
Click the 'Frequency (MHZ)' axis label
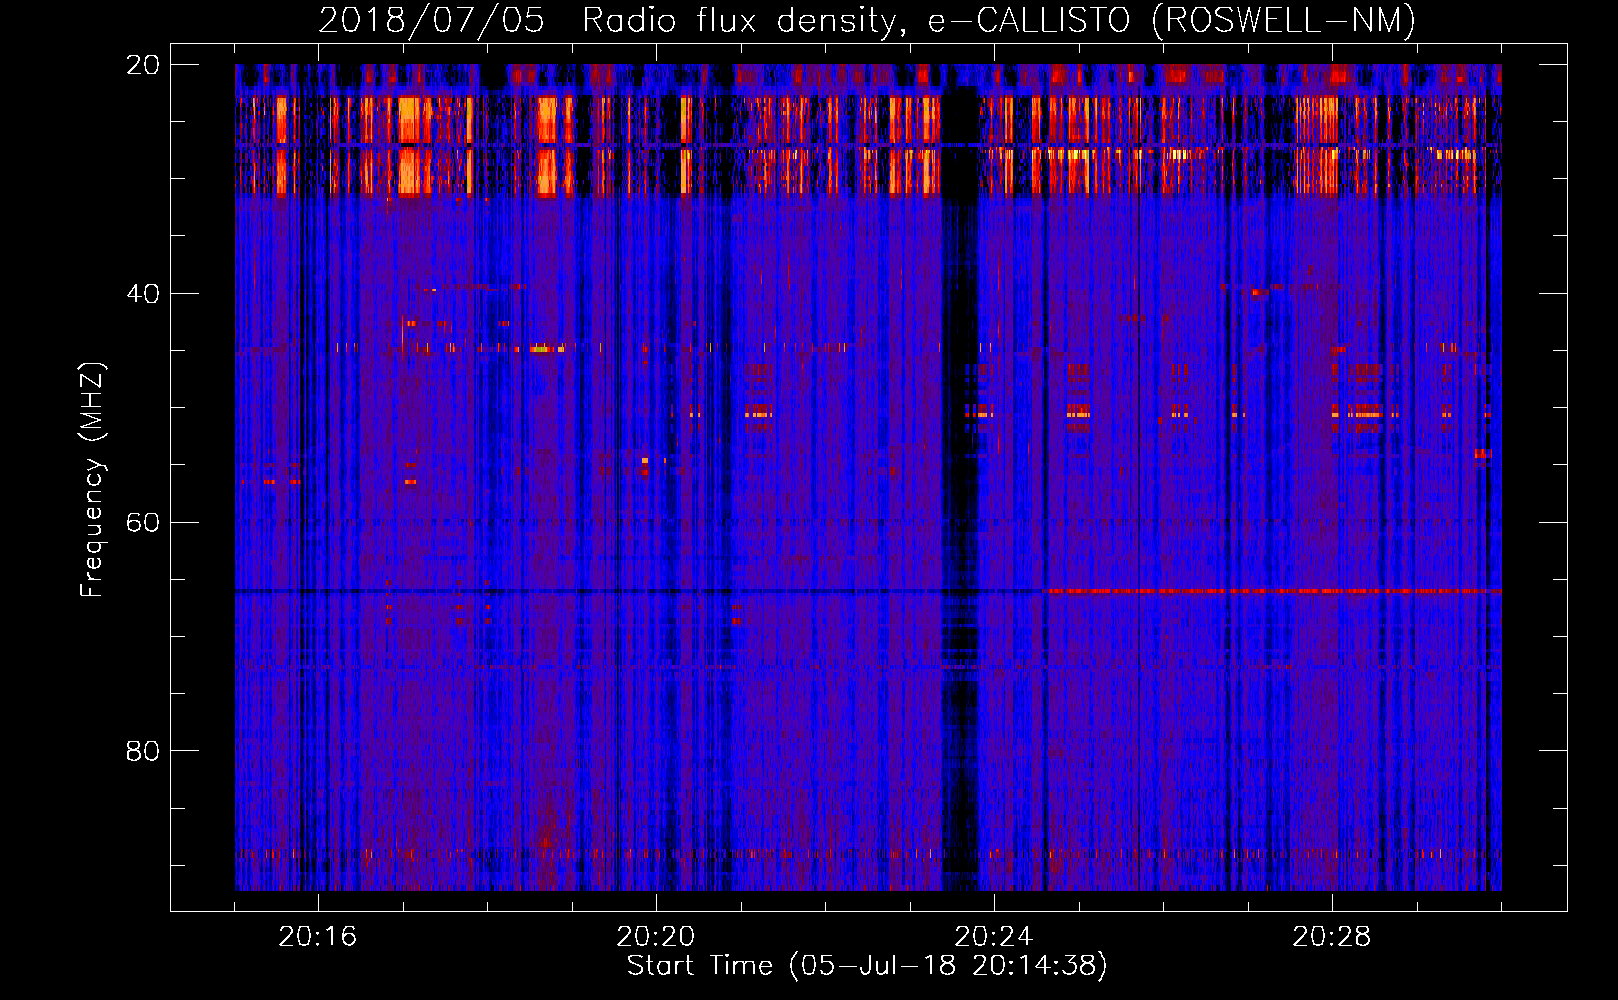point(91,479)
